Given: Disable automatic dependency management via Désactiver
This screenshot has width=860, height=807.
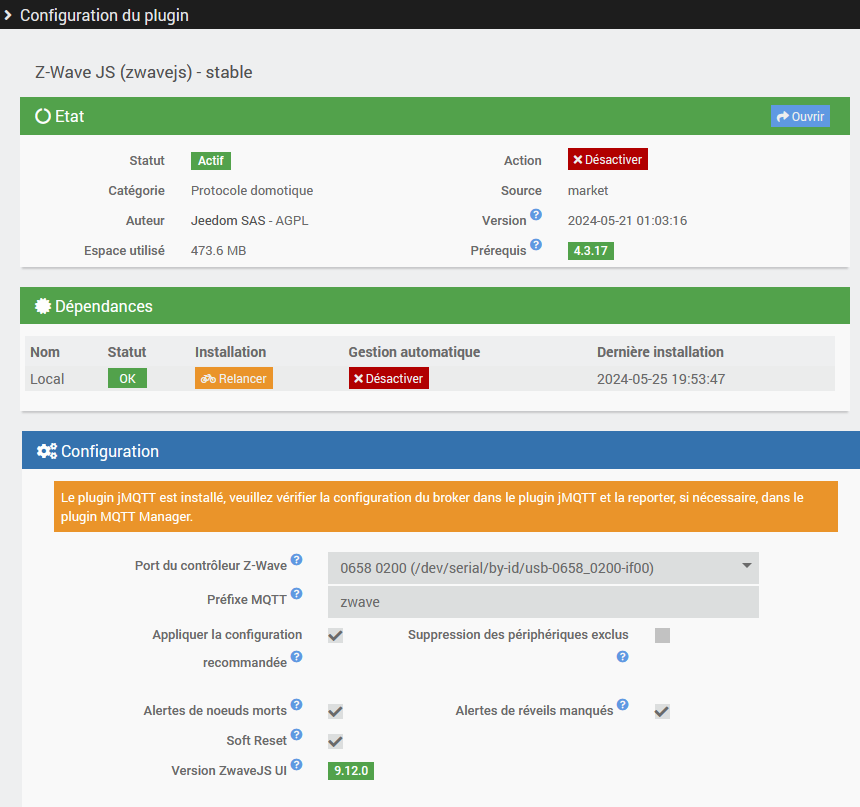Looking at the screenshot, I should click(x=389, y=379).
